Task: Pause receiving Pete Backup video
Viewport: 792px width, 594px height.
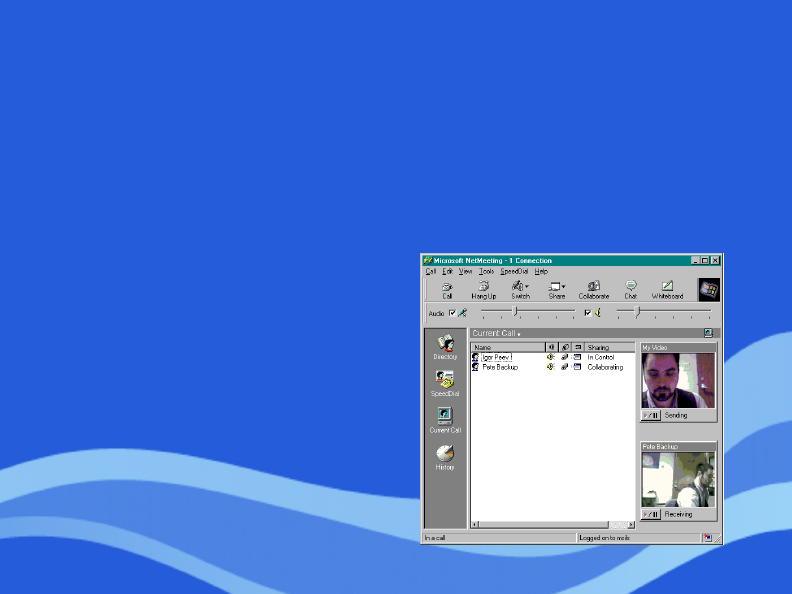Action: [651, 514]
